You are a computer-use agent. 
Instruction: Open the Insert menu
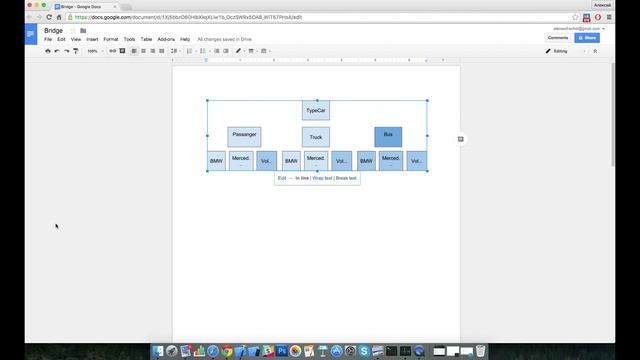[92, 39]
